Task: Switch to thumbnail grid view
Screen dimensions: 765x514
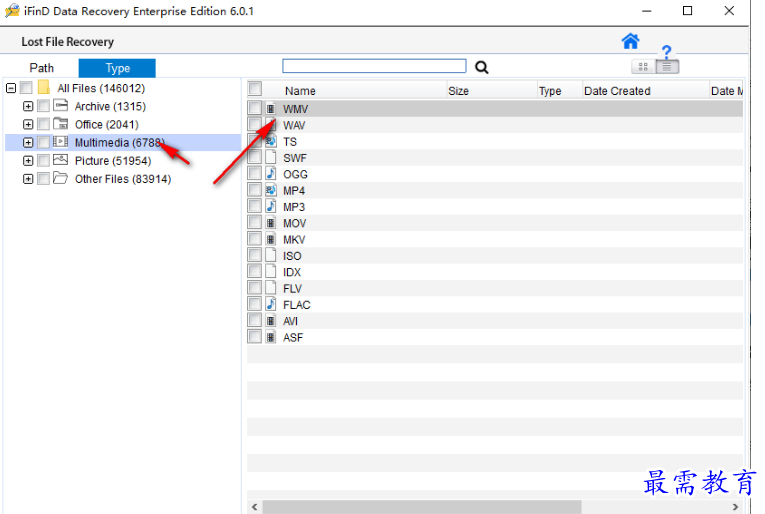Action: (x=643, y=67)
